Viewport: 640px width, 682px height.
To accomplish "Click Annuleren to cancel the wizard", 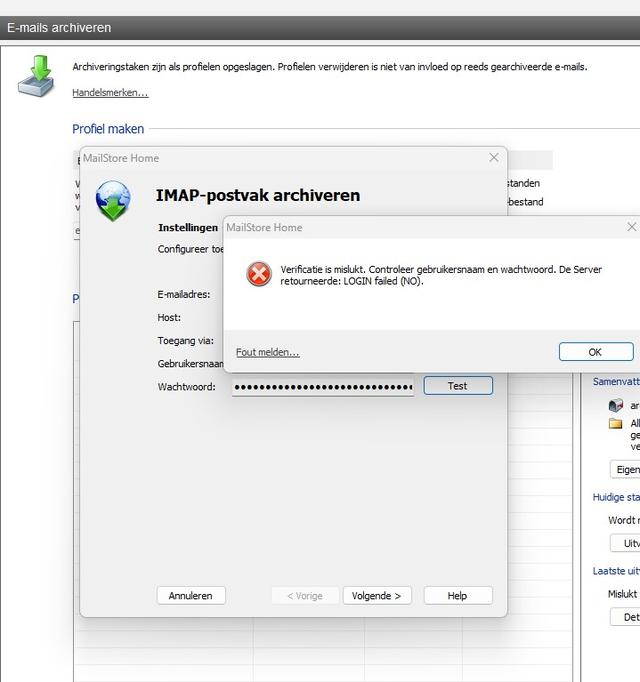I will coord(190,595).
